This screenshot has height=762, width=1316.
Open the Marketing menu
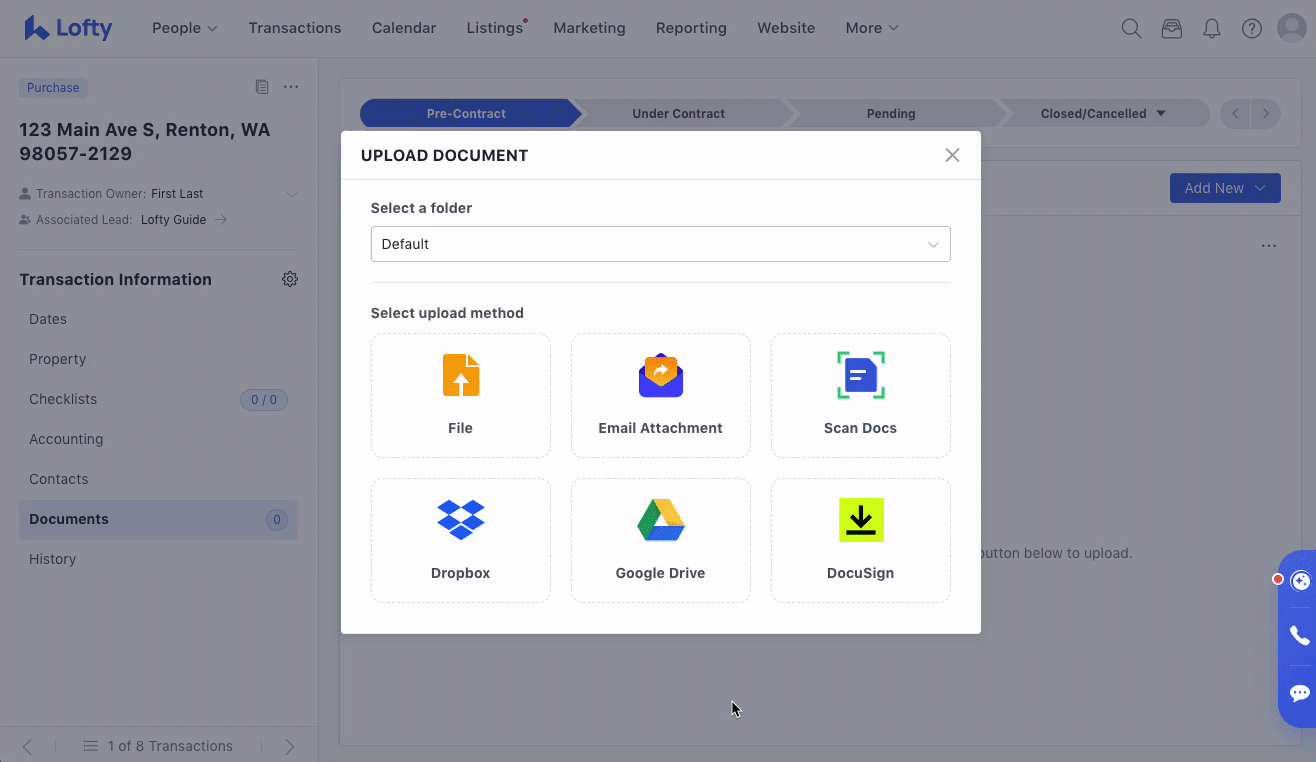point(589,28)
